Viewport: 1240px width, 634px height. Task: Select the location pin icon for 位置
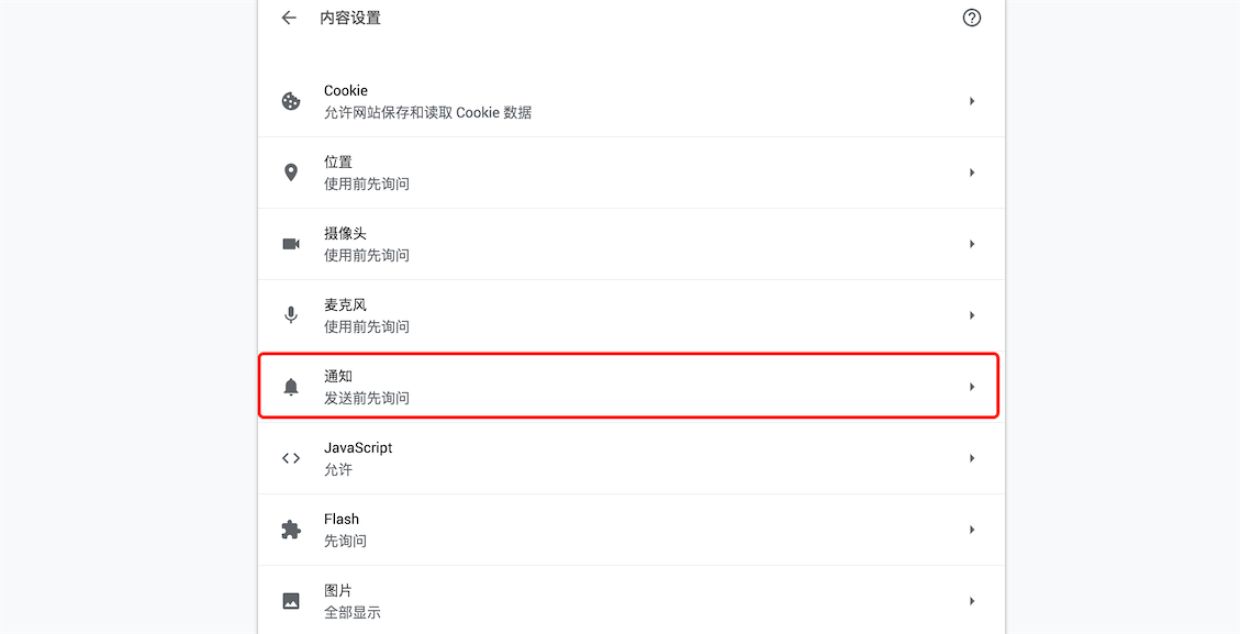[x=291, y=172]
